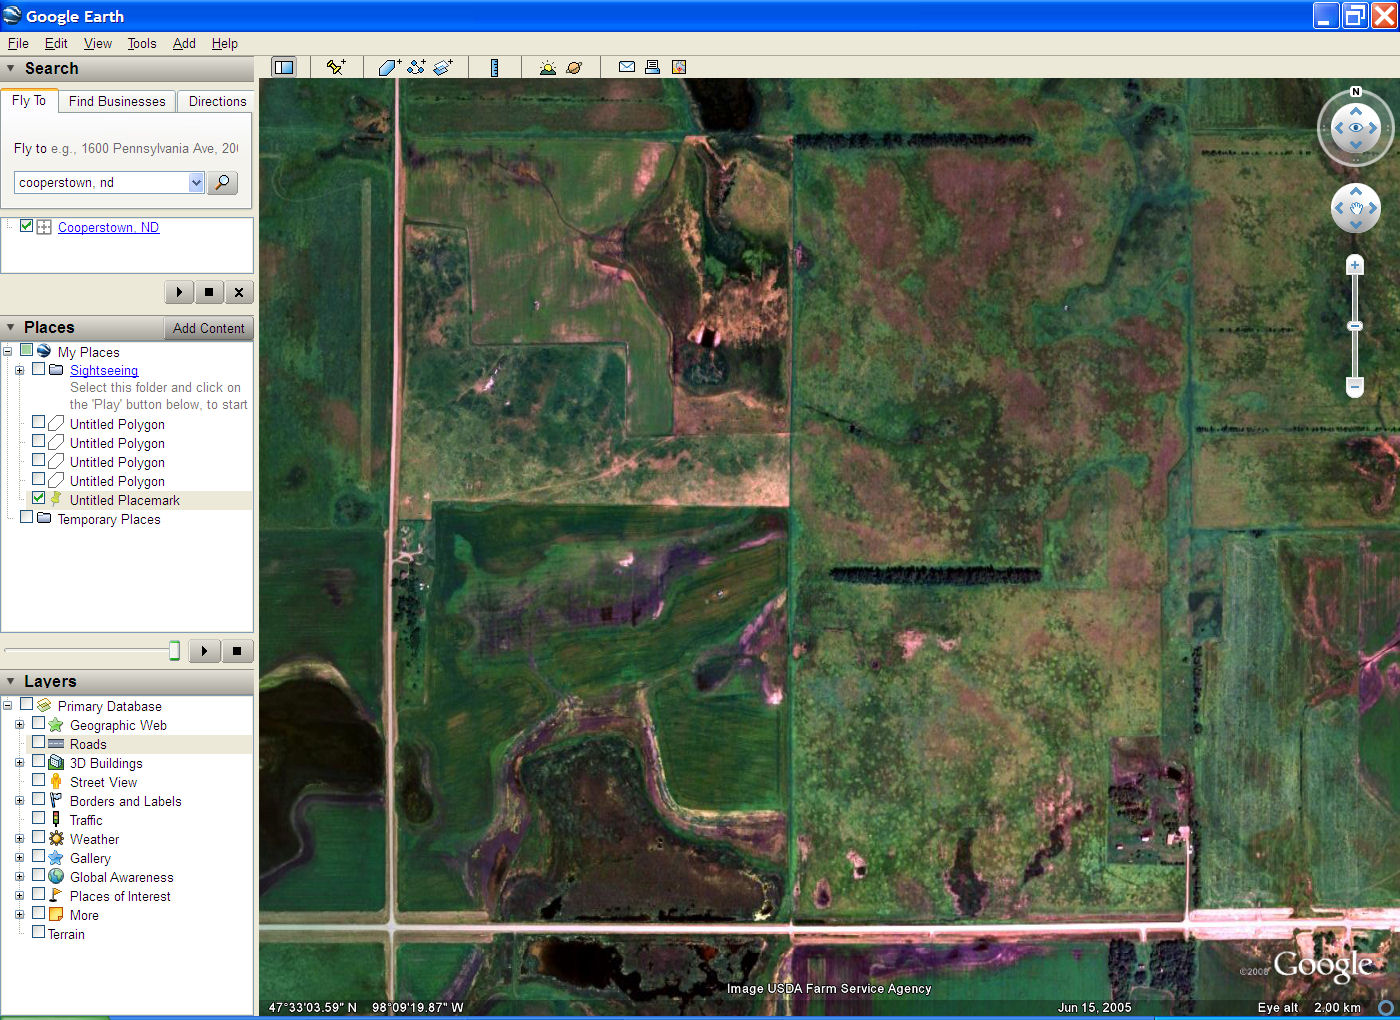Select the Fly To tab

click(x=29, y=100)
